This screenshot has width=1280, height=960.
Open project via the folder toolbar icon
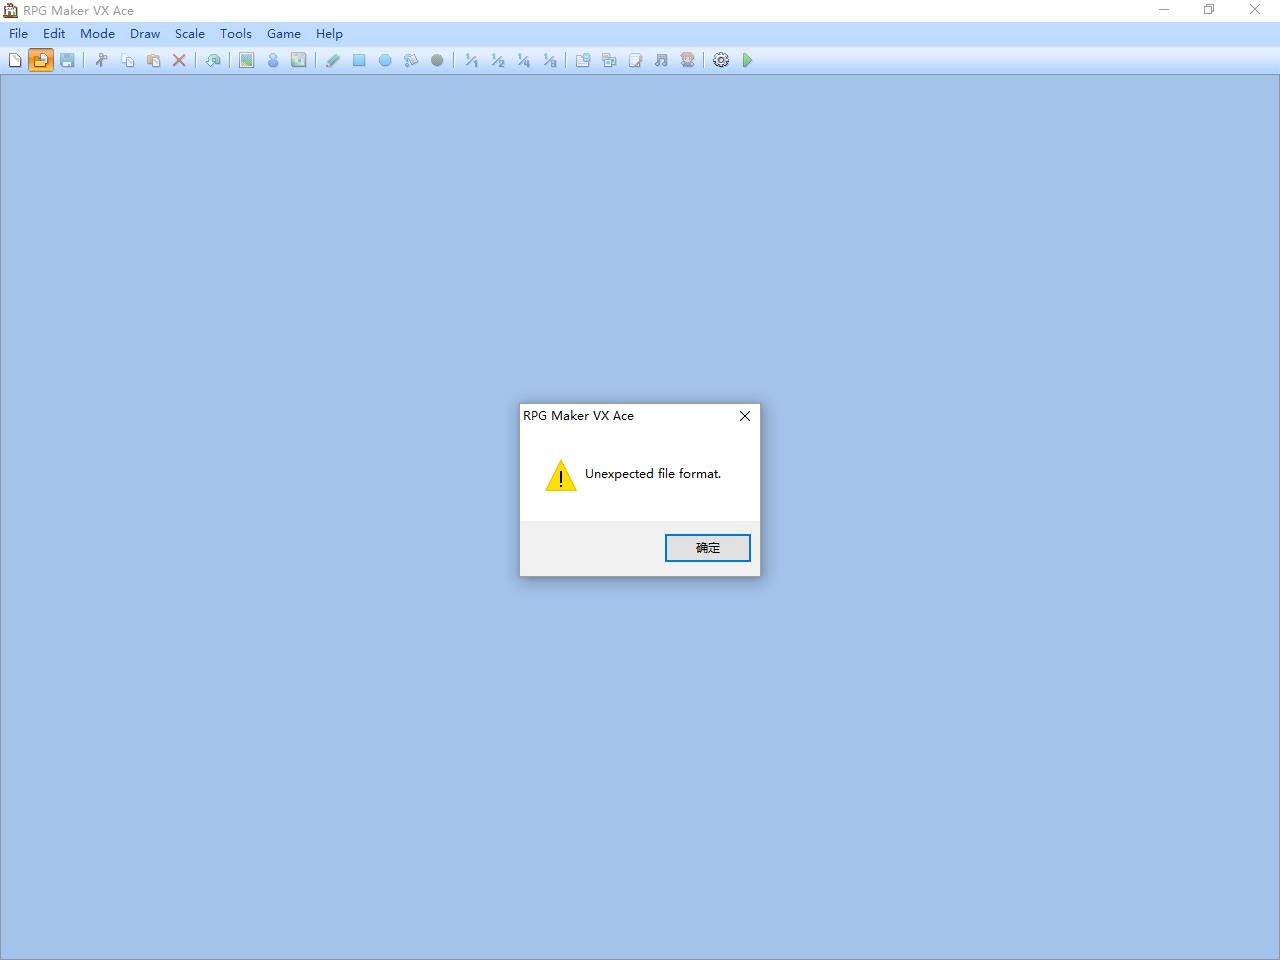(x=41, y=60)
